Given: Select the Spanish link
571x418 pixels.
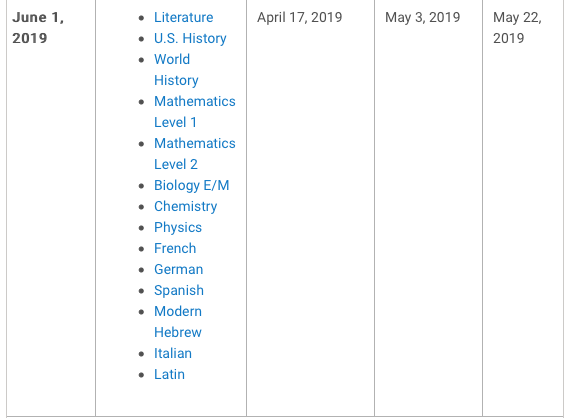Looking at the screenshot, I should coord(179,291).
